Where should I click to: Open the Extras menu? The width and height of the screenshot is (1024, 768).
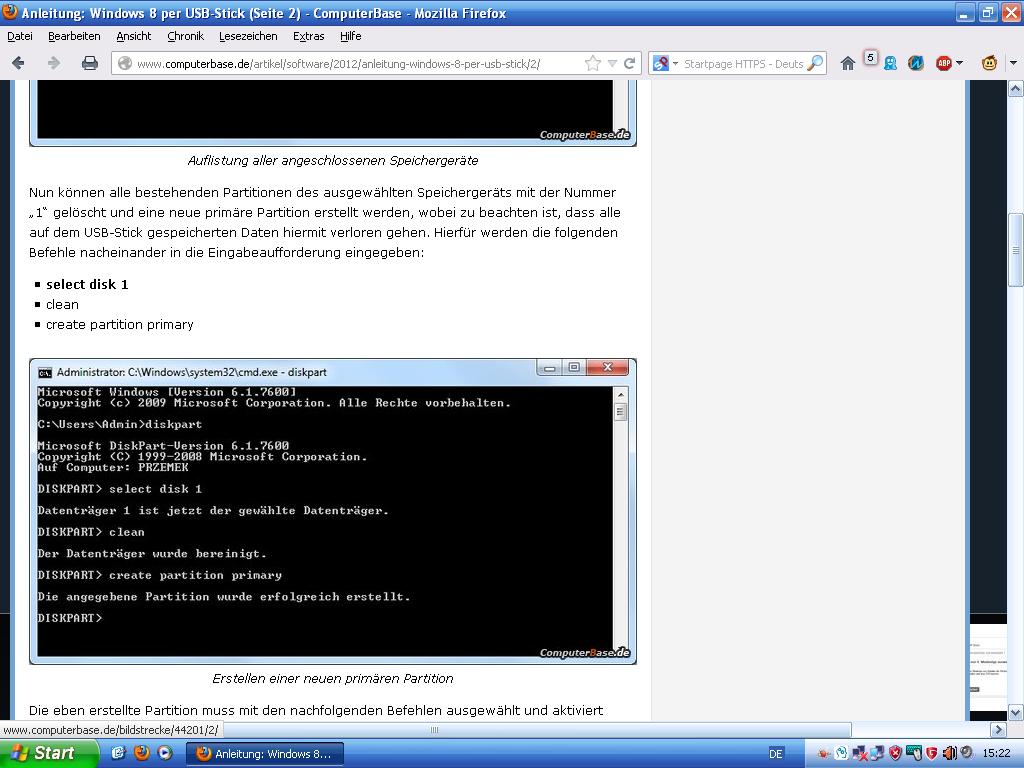click(x=308, y=36)
